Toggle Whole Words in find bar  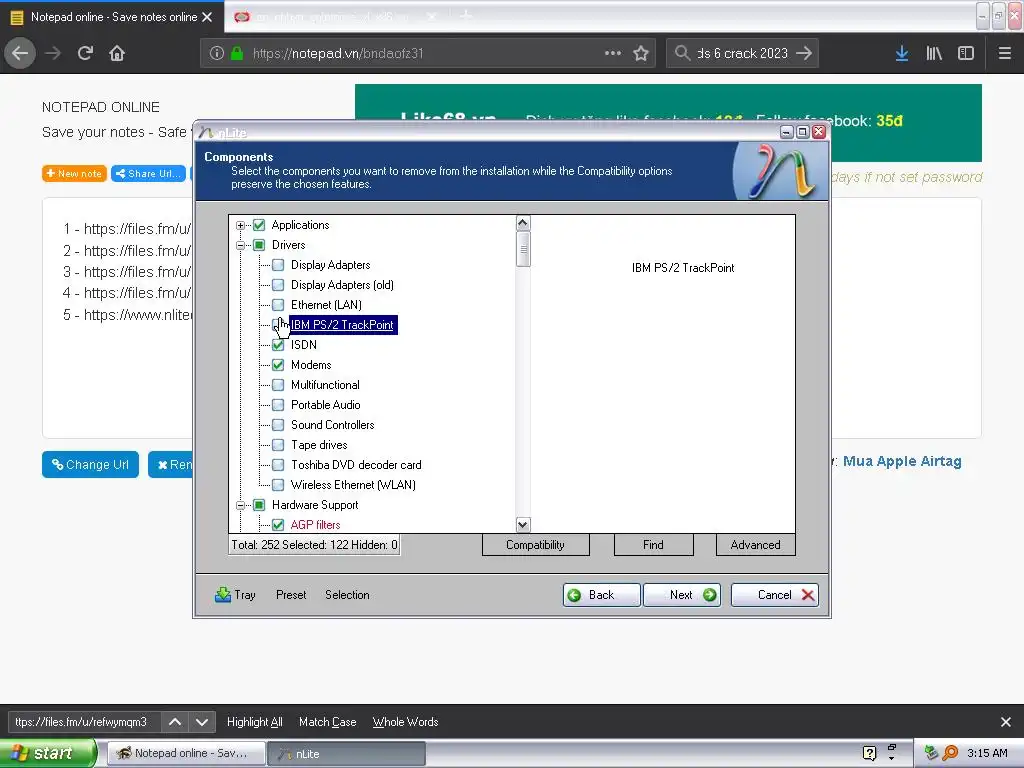pos(406,722)
